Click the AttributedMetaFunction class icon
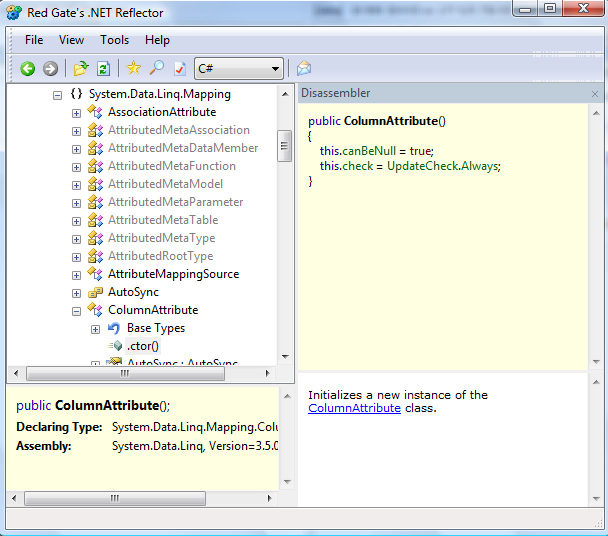Screen dimensions: 608x536 (x=95, y=166)
